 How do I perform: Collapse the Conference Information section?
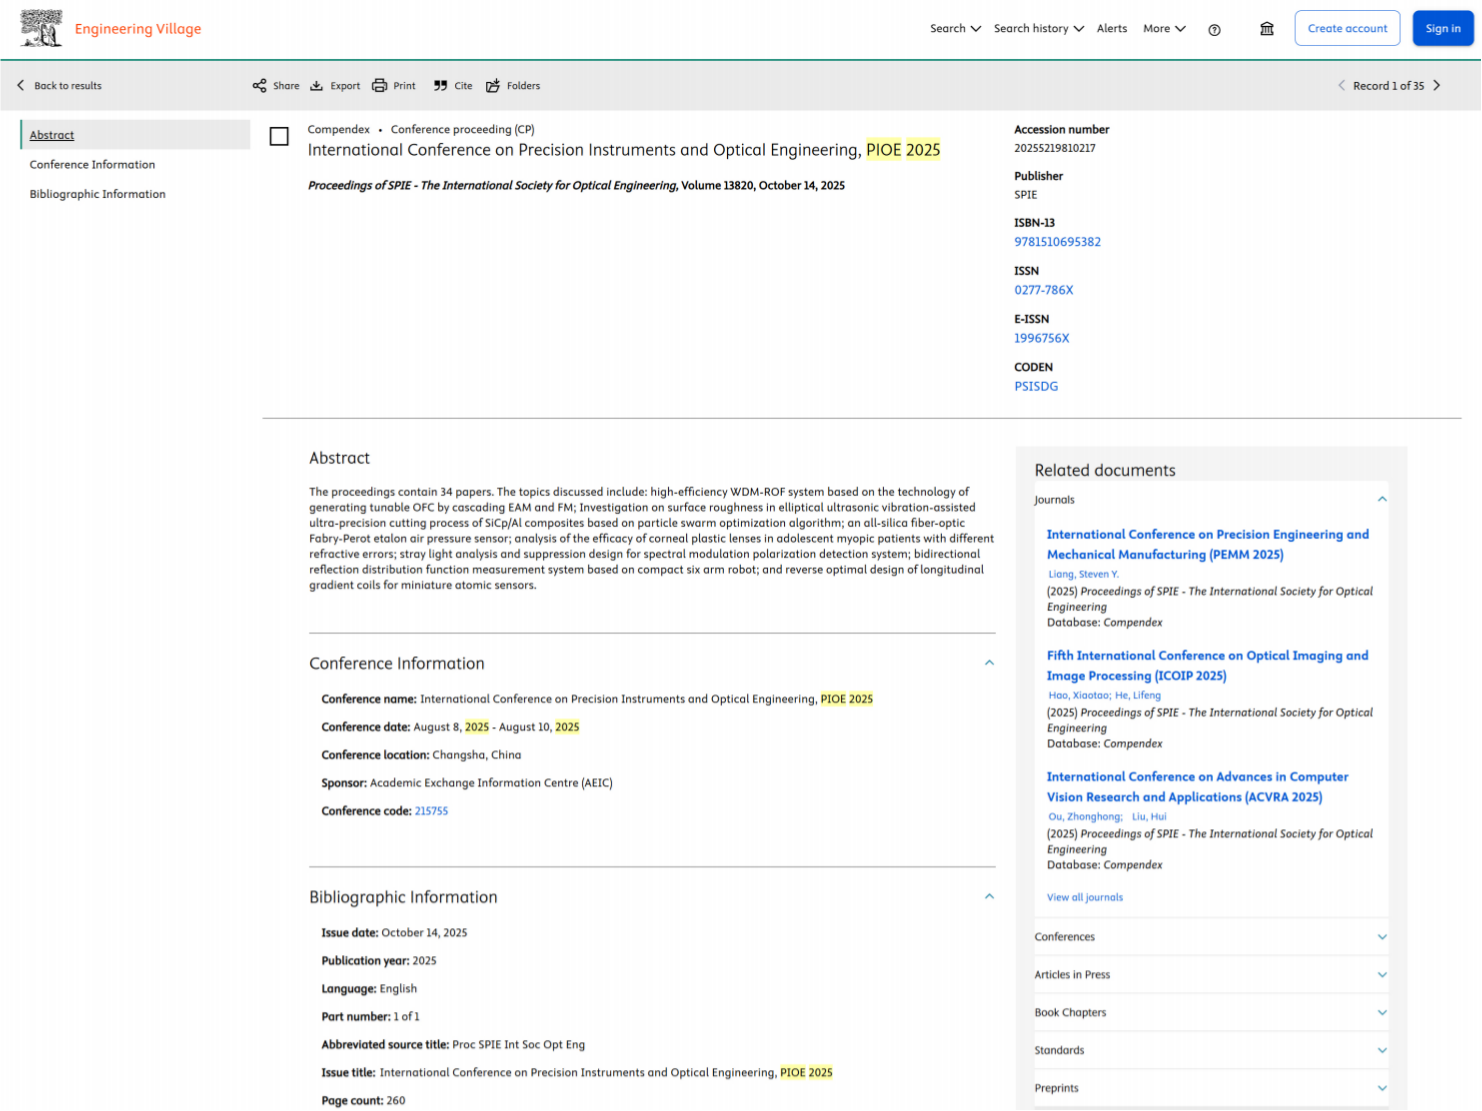point(989,663)
